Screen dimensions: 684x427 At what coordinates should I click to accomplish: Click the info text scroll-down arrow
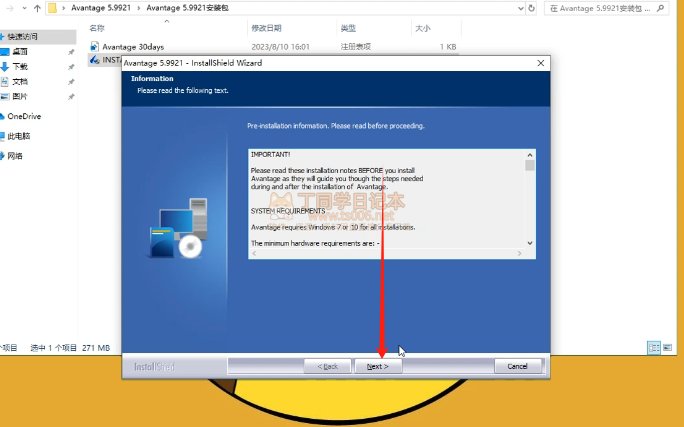[530, 243]
